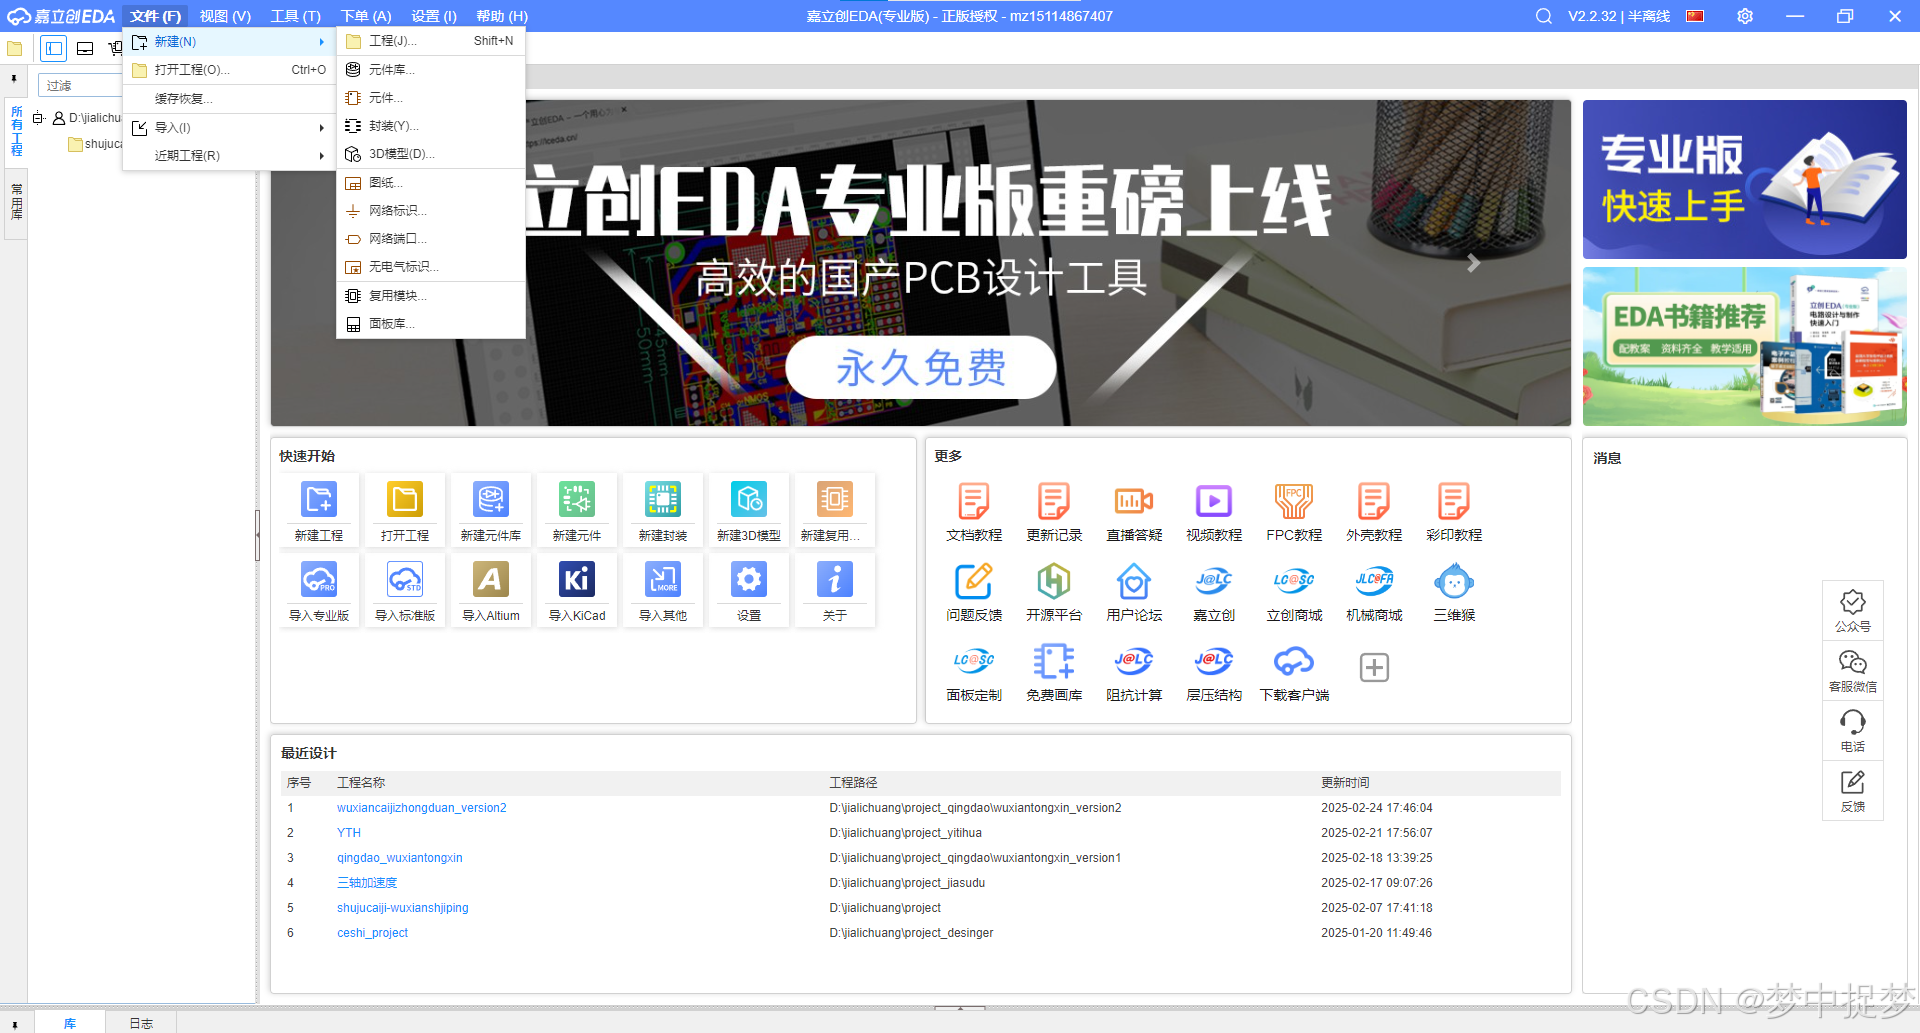Add a shortcut with the plus icon

[x=1374, y=667]
